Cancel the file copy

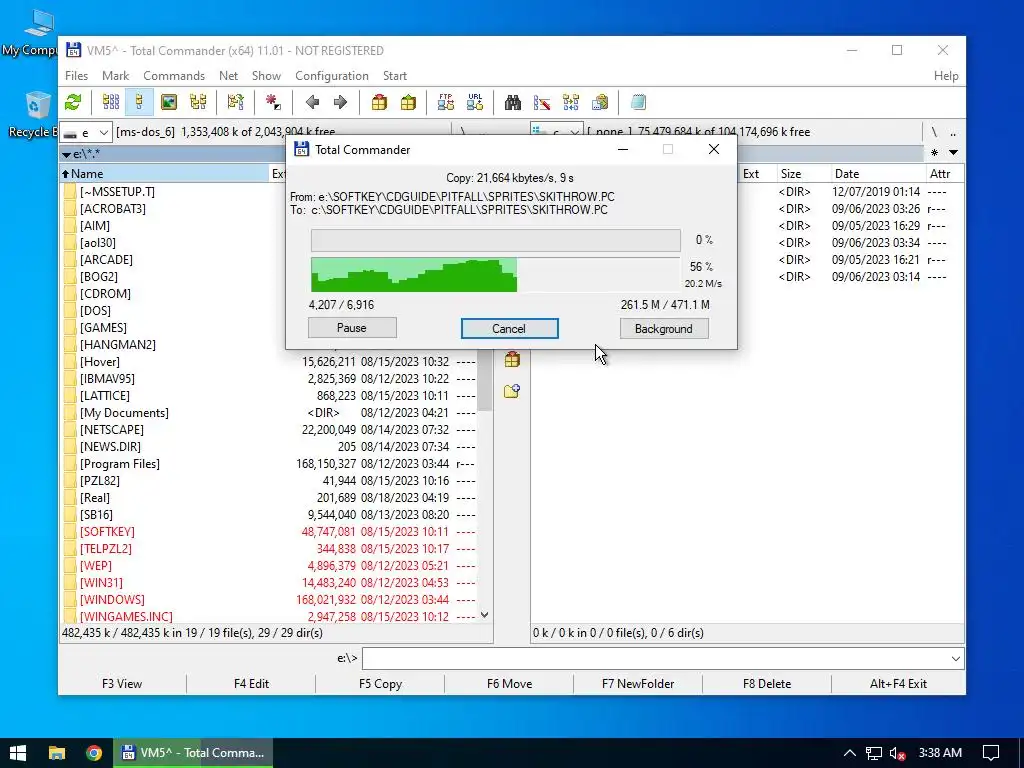click(509, 328)
